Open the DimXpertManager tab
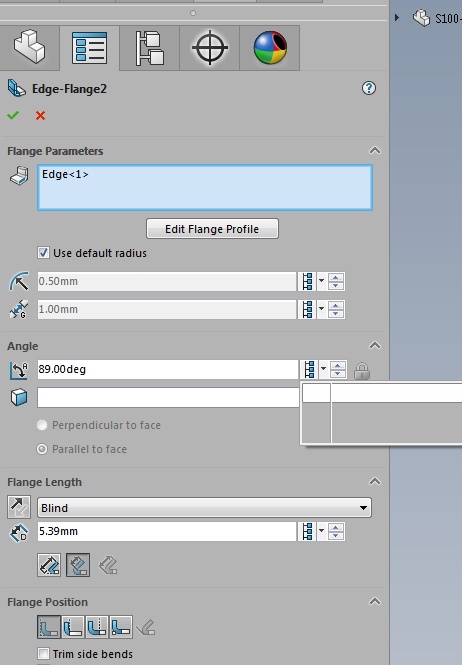This screenshot has height=665, width=462. pyautogui.click(x=210, y=48)
